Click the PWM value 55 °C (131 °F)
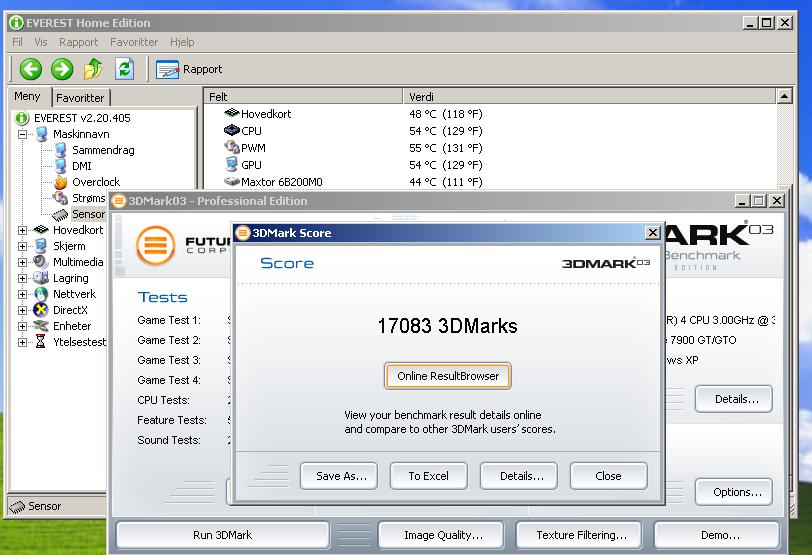The width and height of the screenshot is (812, 555). tap(446, 148)
